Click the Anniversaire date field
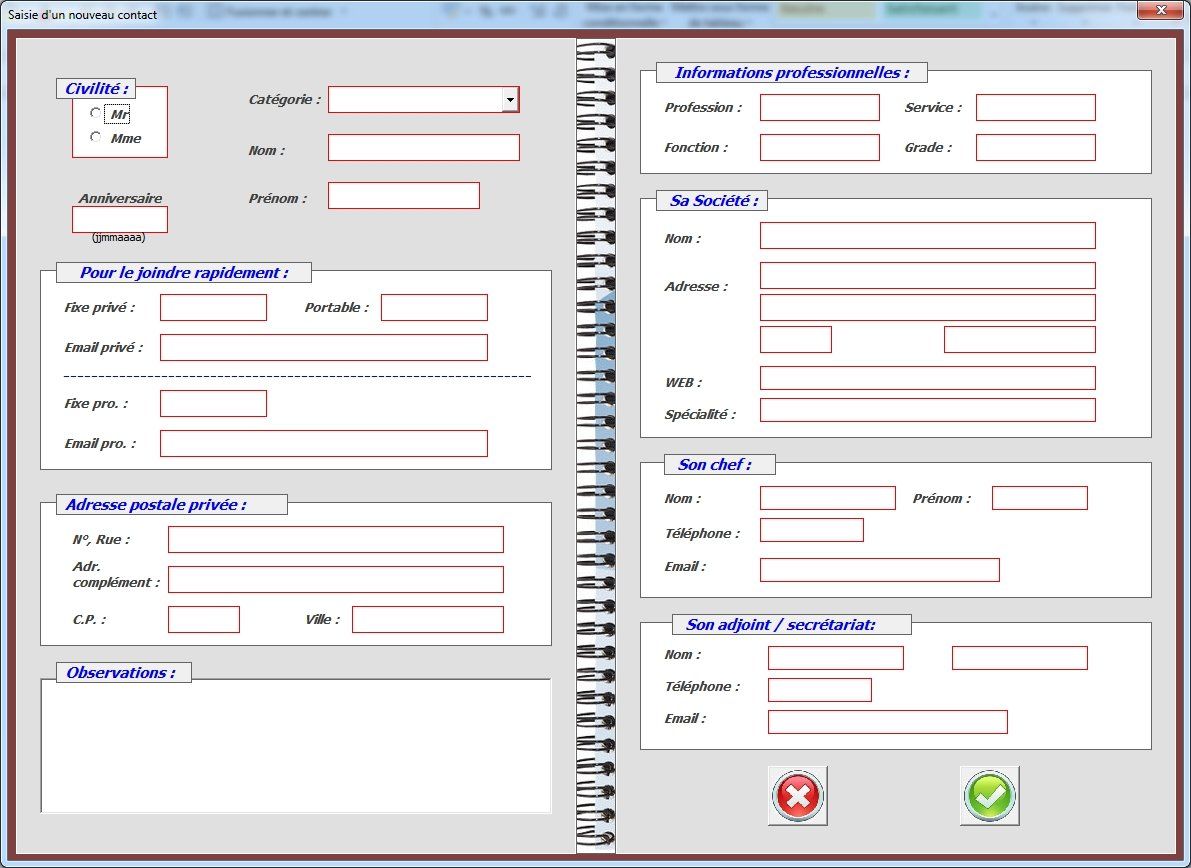This screenshot has height=868, width=1191. pos(119,220)
